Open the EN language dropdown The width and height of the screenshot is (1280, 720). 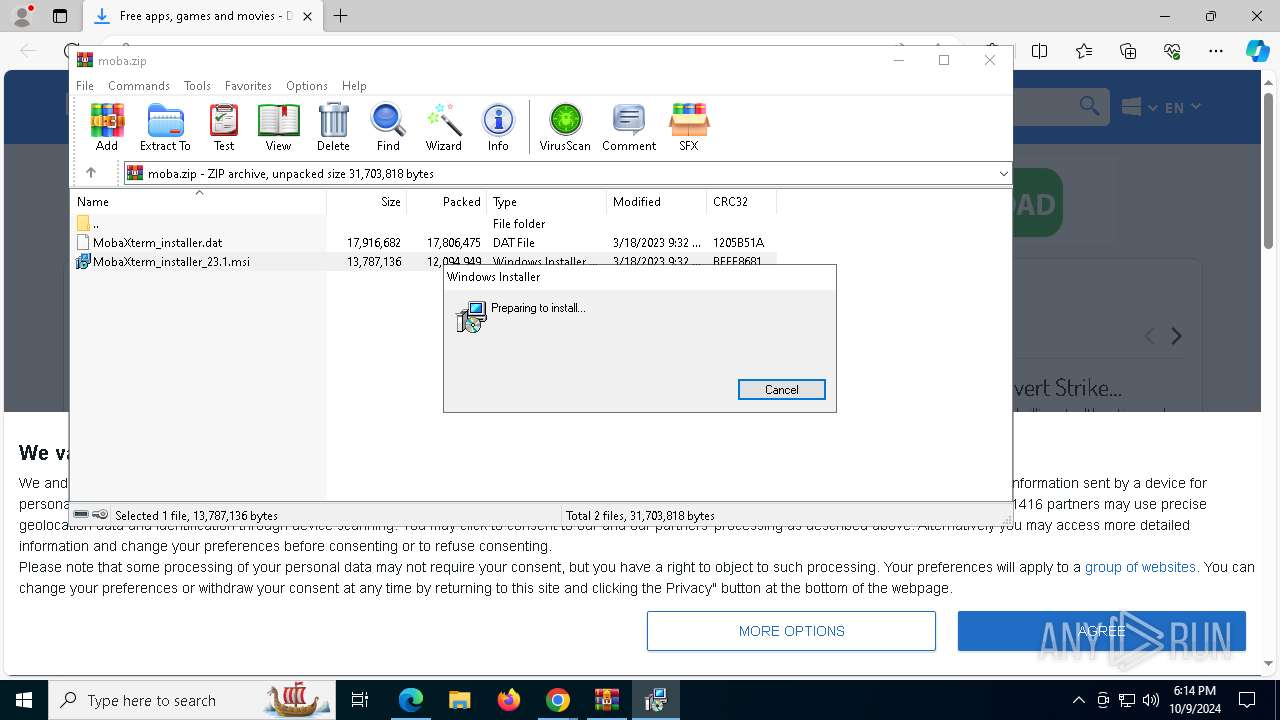[x=1182, y=107]
